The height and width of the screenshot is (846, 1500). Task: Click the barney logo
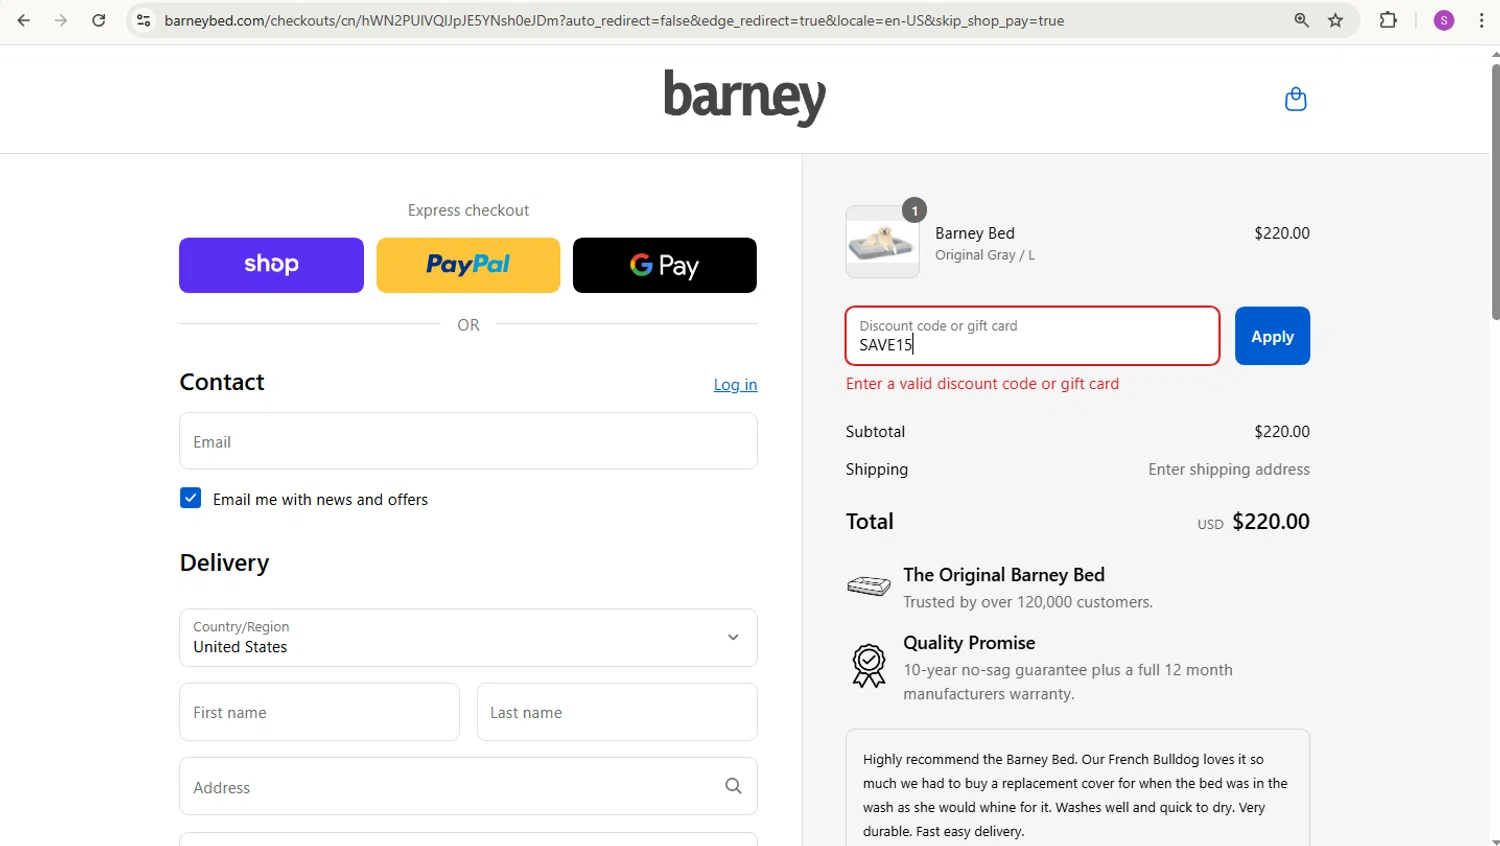coord(745,97)
